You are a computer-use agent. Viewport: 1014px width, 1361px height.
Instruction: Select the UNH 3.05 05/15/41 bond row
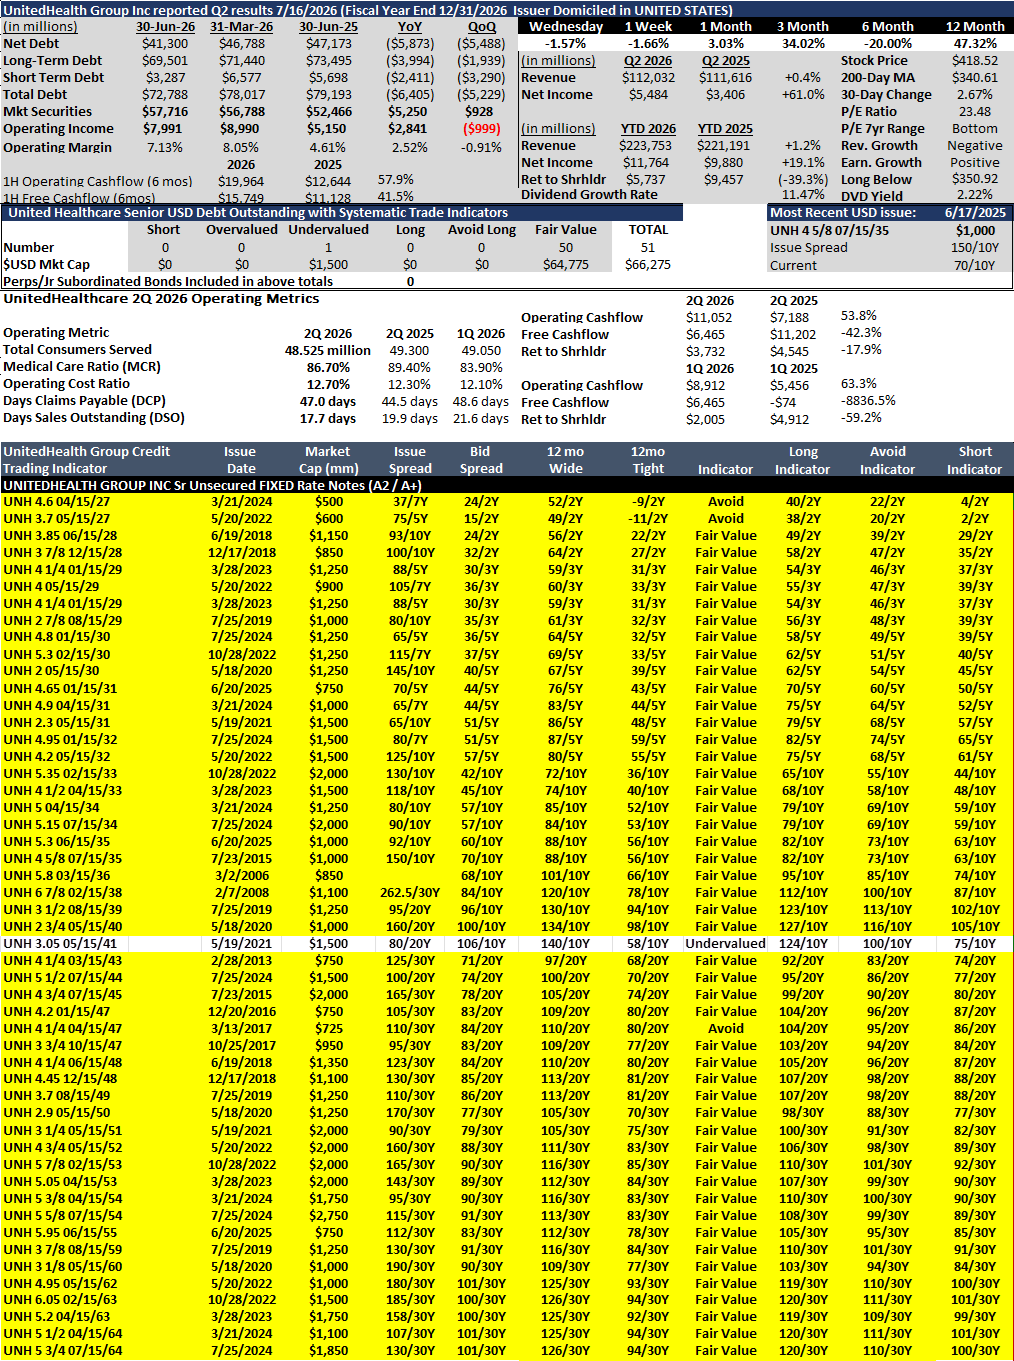(507, 943)
